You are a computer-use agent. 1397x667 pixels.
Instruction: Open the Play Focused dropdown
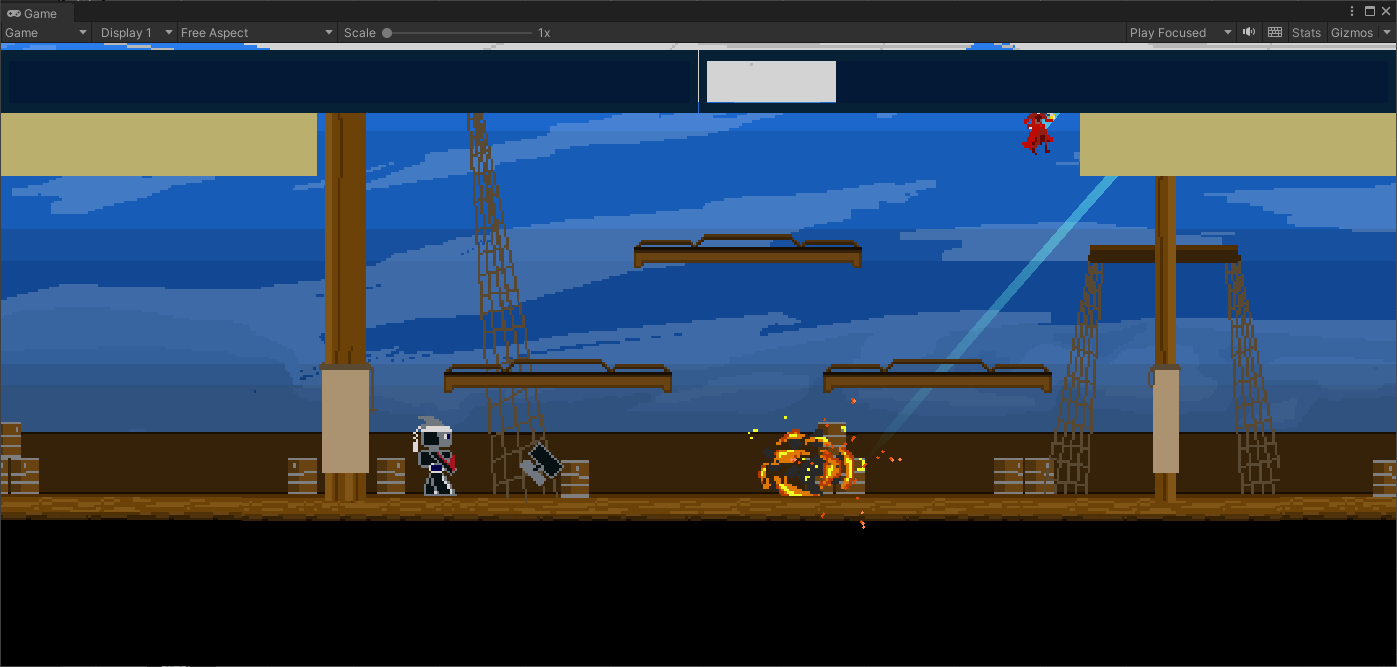(x=1180, y=32)
